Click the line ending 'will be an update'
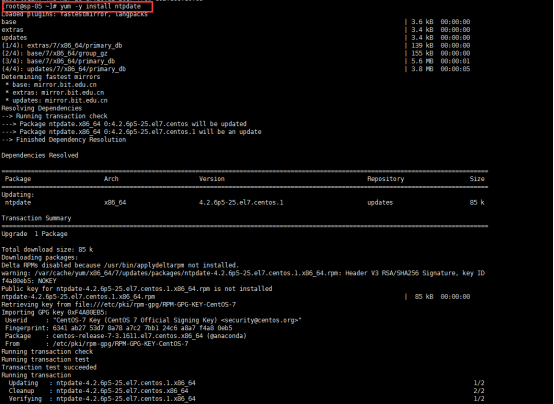 131,132
